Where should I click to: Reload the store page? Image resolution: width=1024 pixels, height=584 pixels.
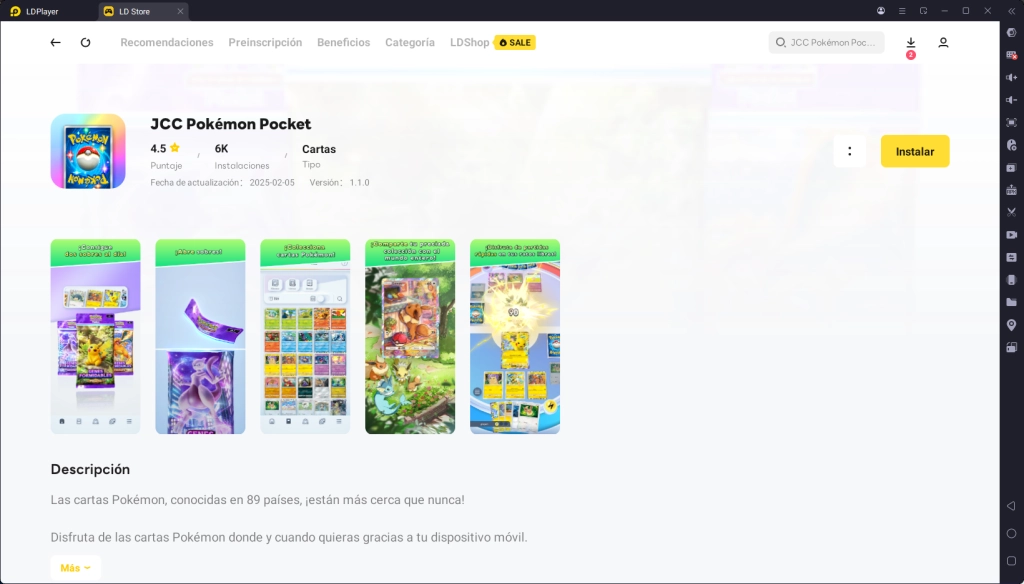coord(86,42)
